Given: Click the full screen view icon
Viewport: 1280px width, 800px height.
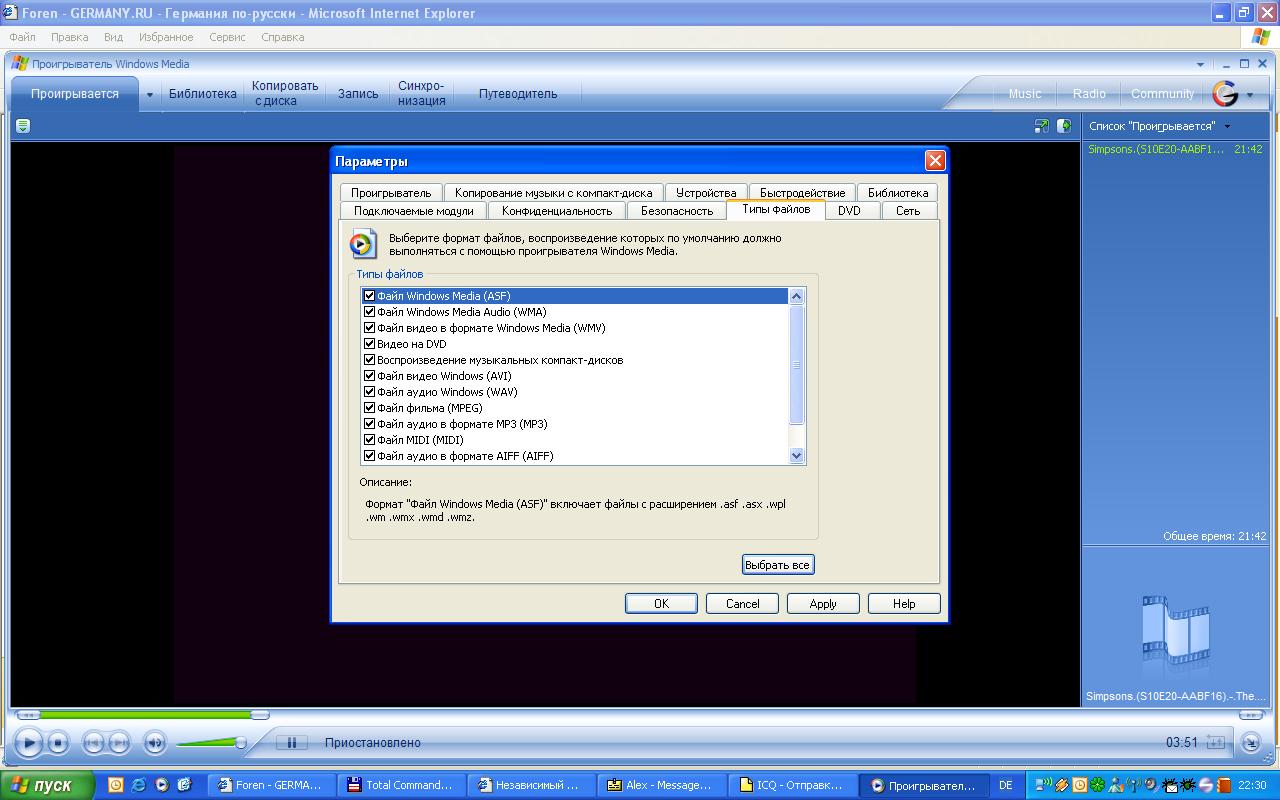Looking at the screenshot, I should point(1041,126).
